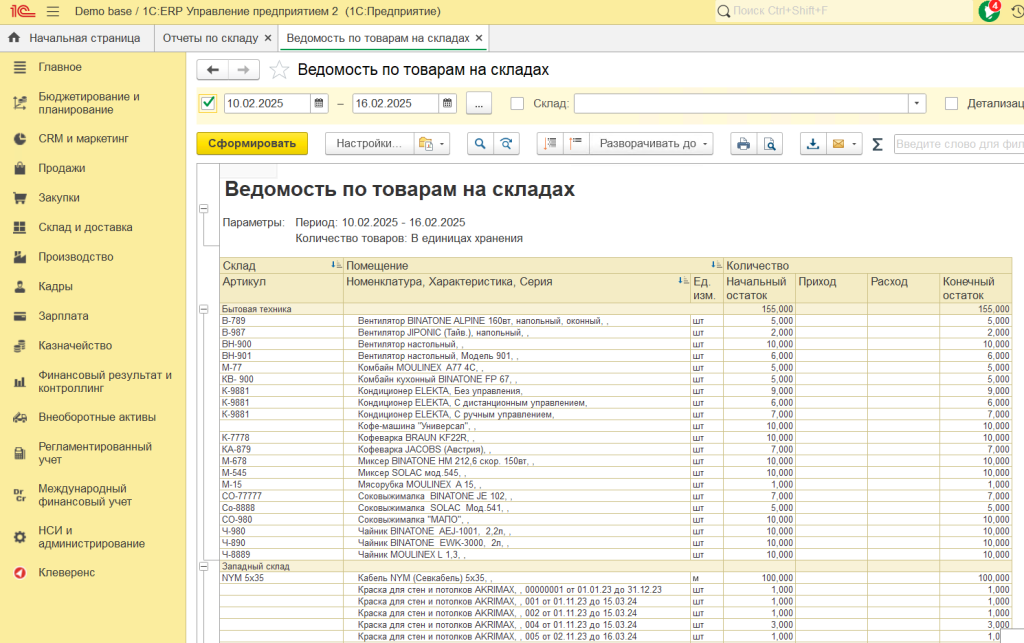Image resolution: width=1024 pixels, height=643 pixels.
Task: Collapse the Бытовая техника group
Action: [204, 309]
